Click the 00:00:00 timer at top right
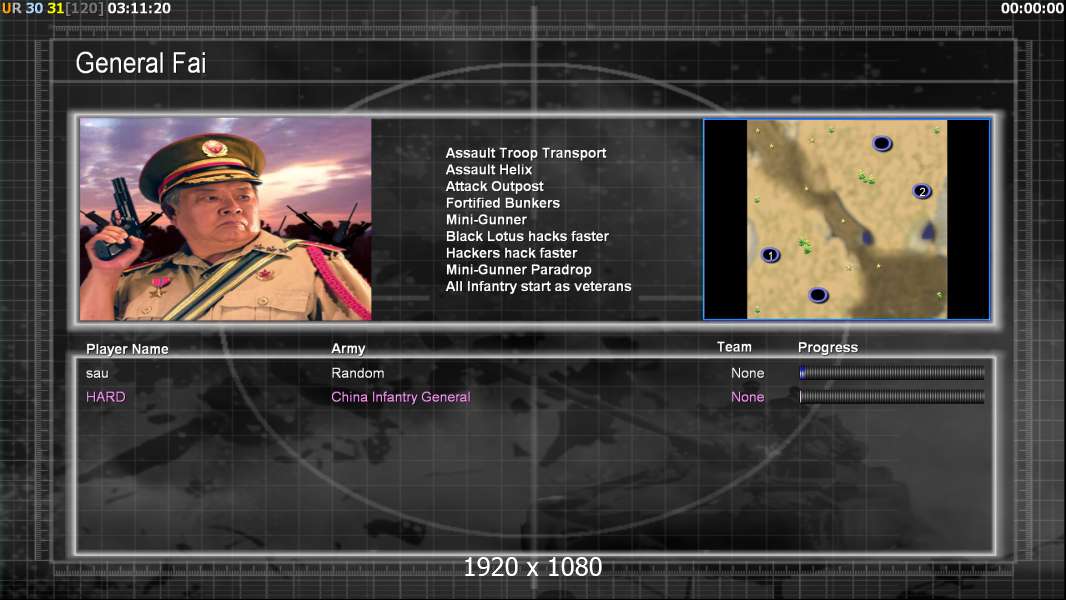Viewport: 1066px width, 600px height. click(x=1032, y=8)
